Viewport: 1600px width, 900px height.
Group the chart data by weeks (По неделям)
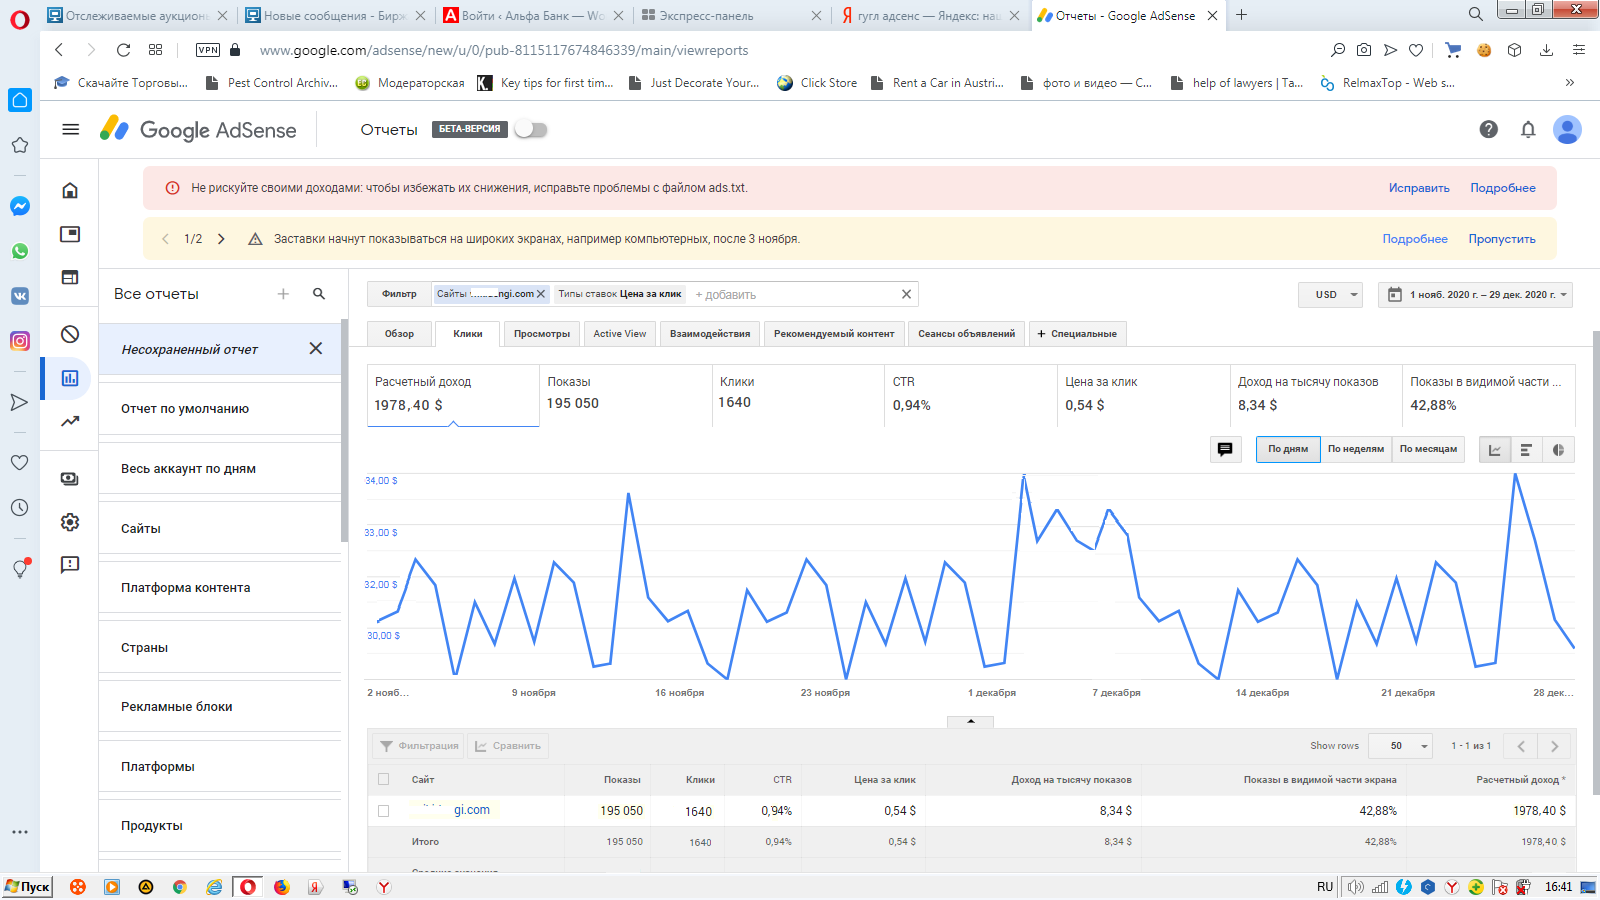1355,449
